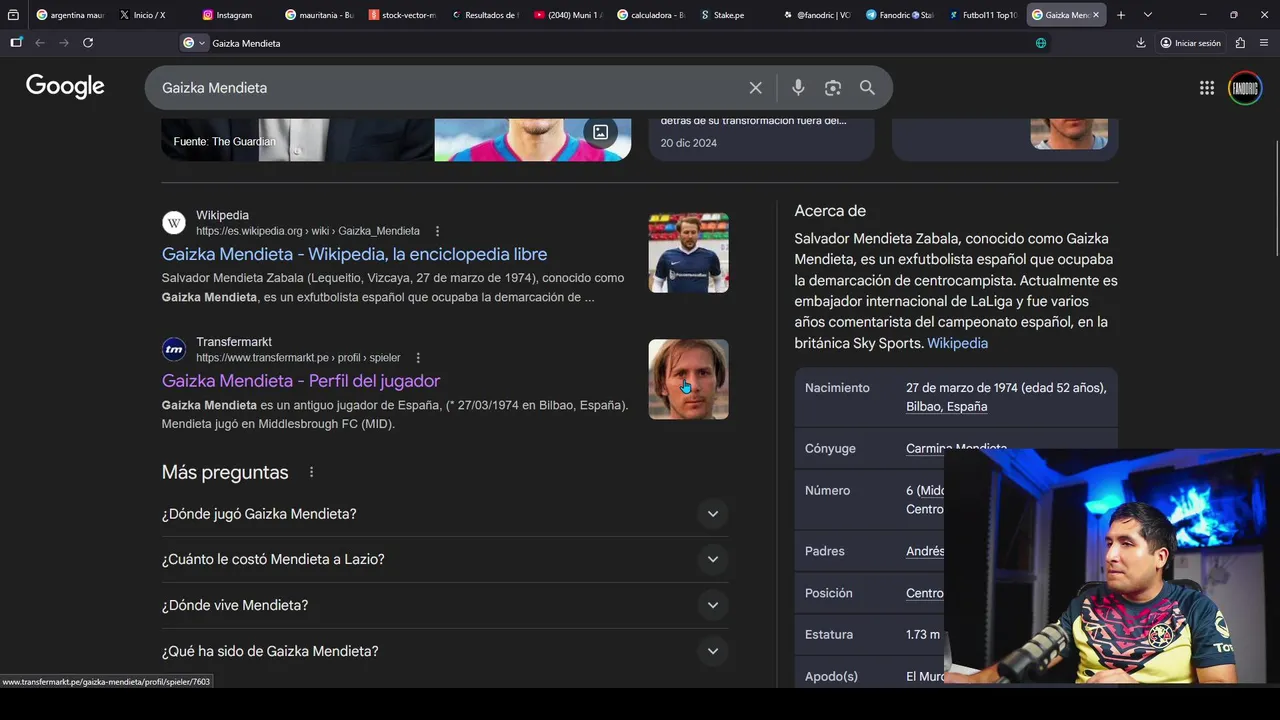This screenshot has height=720, width=1280.
Task: Open the browser downloads icon
Action: coord(1141,43)
